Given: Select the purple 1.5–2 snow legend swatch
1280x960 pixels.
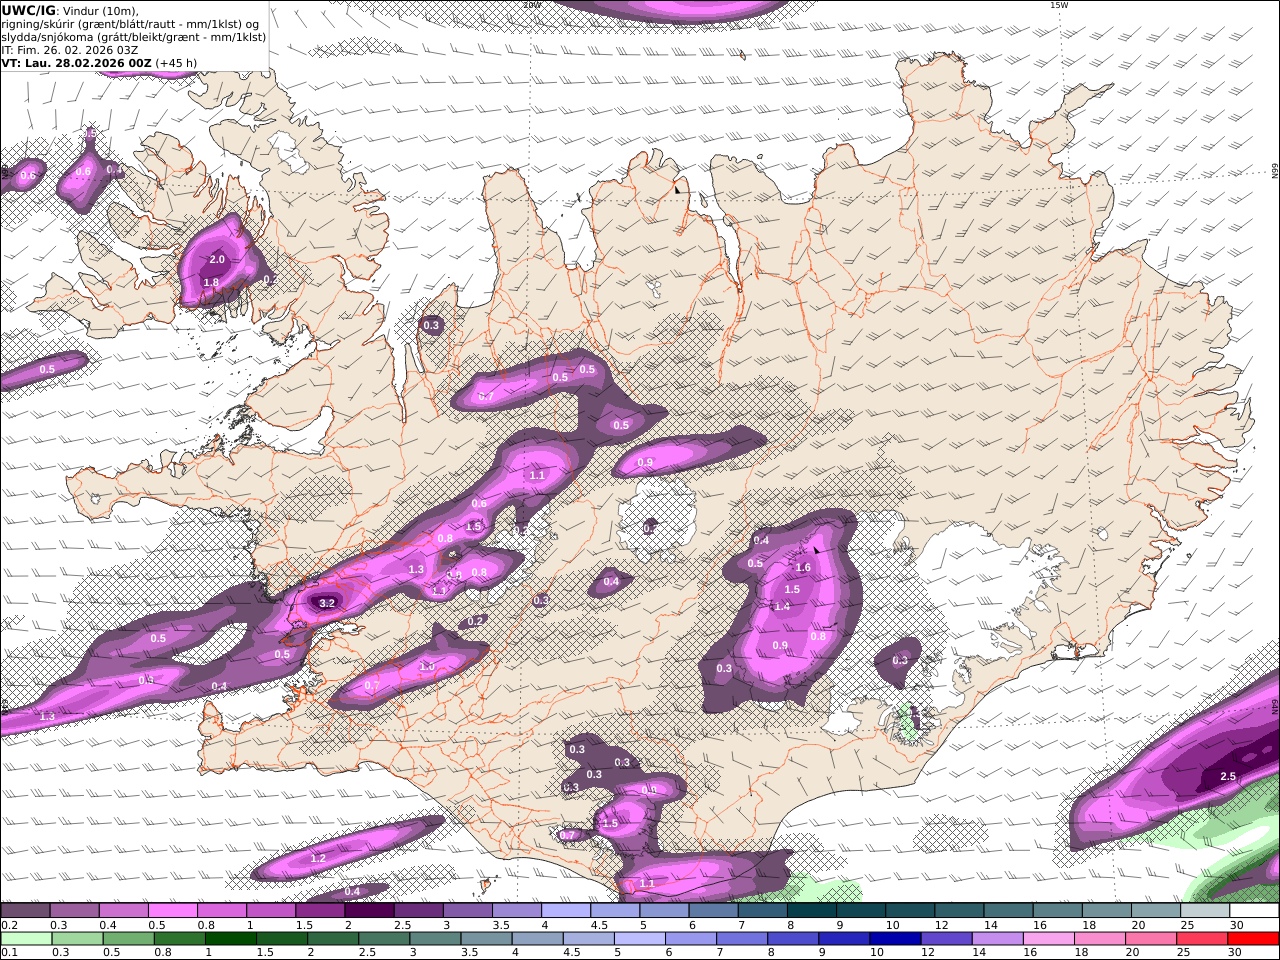Looking at the screenshot, I should click(x=320, y=911).
